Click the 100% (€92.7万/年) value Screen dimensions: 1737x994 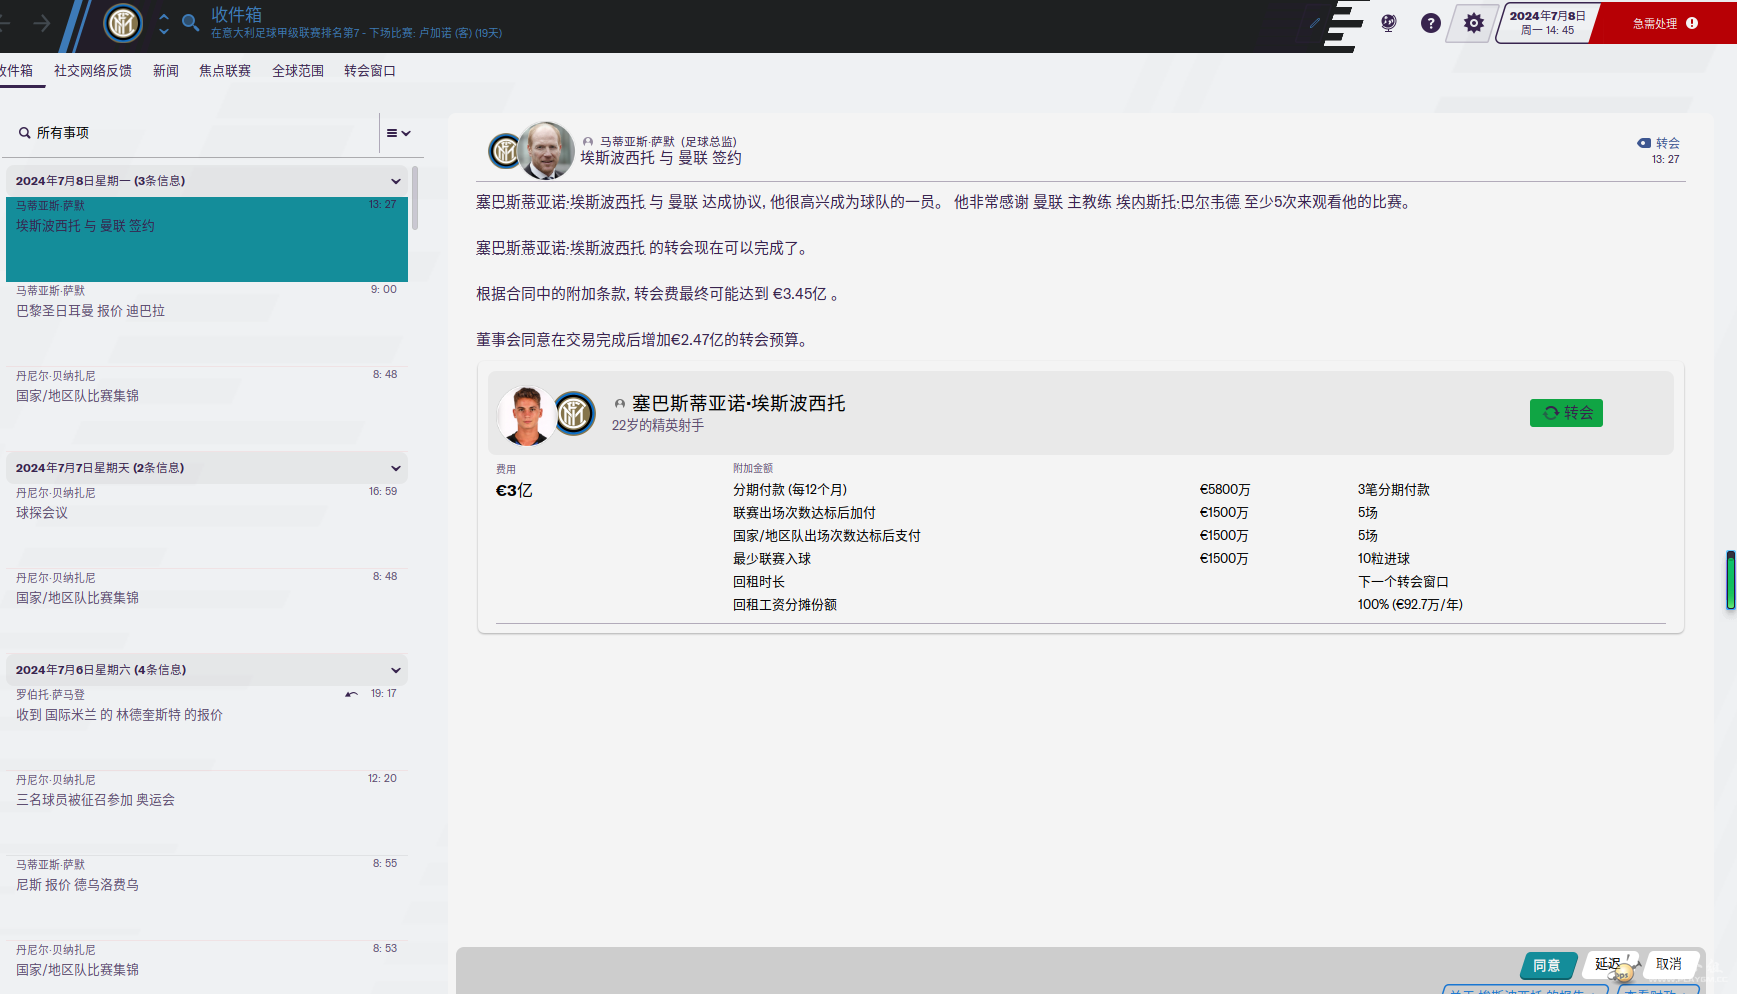[x=1410, y=605]
